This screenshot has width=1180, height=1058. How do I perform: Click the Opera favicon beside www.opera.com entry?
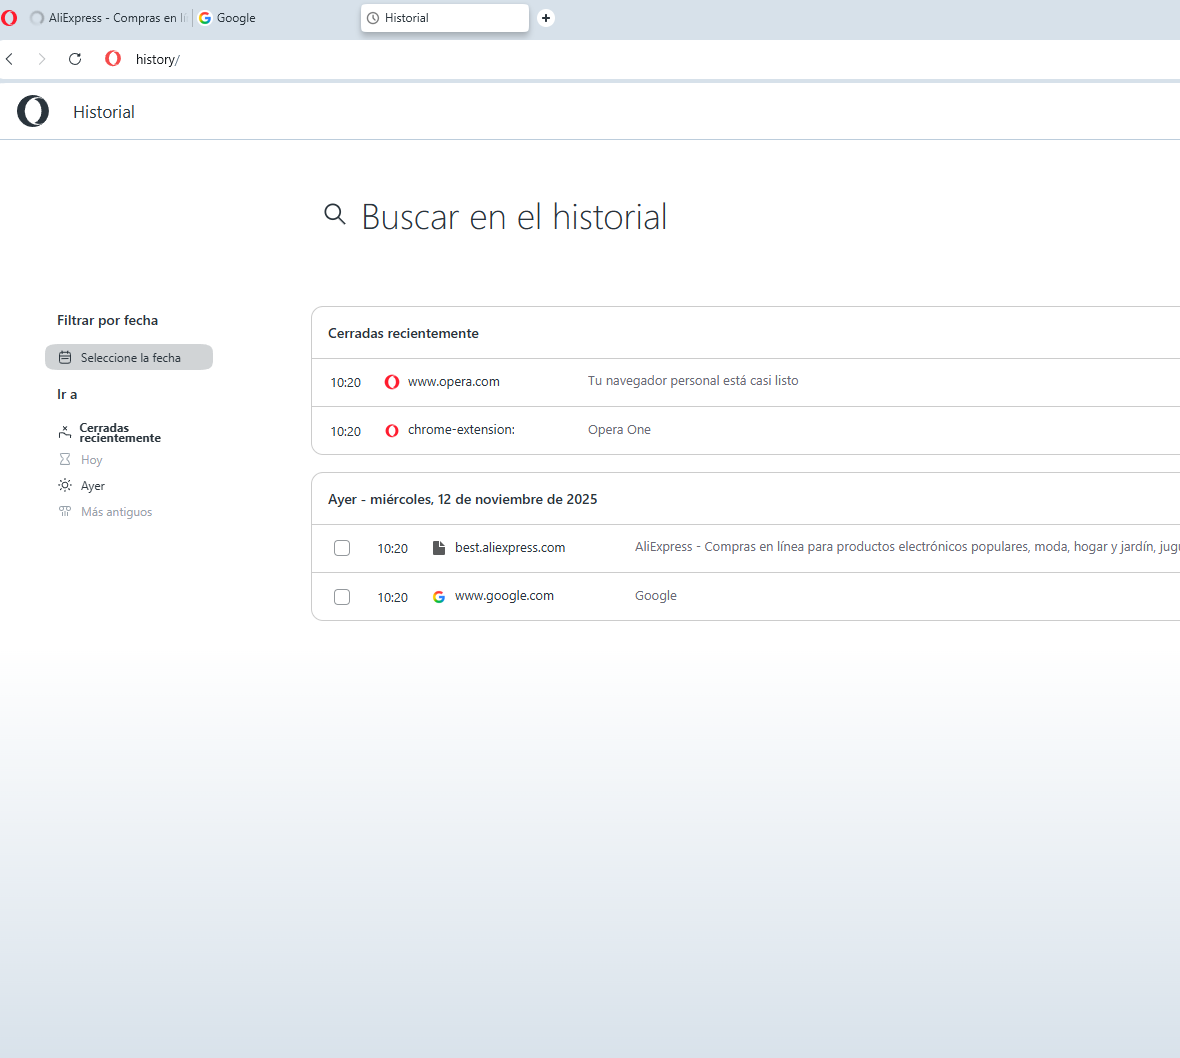391,382
